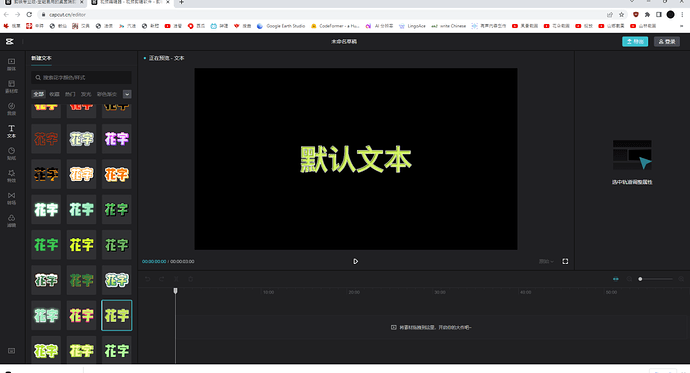Select the Text (T) tool in sidebar
Image resolution: width=690 pixels, height=373 pixels.
(11, 131)
